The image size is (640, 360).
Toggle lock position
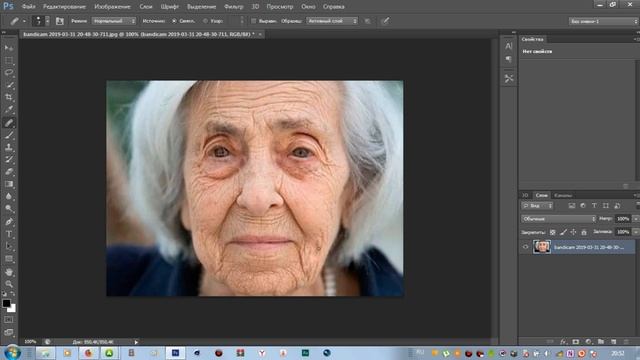coord(573,232)
